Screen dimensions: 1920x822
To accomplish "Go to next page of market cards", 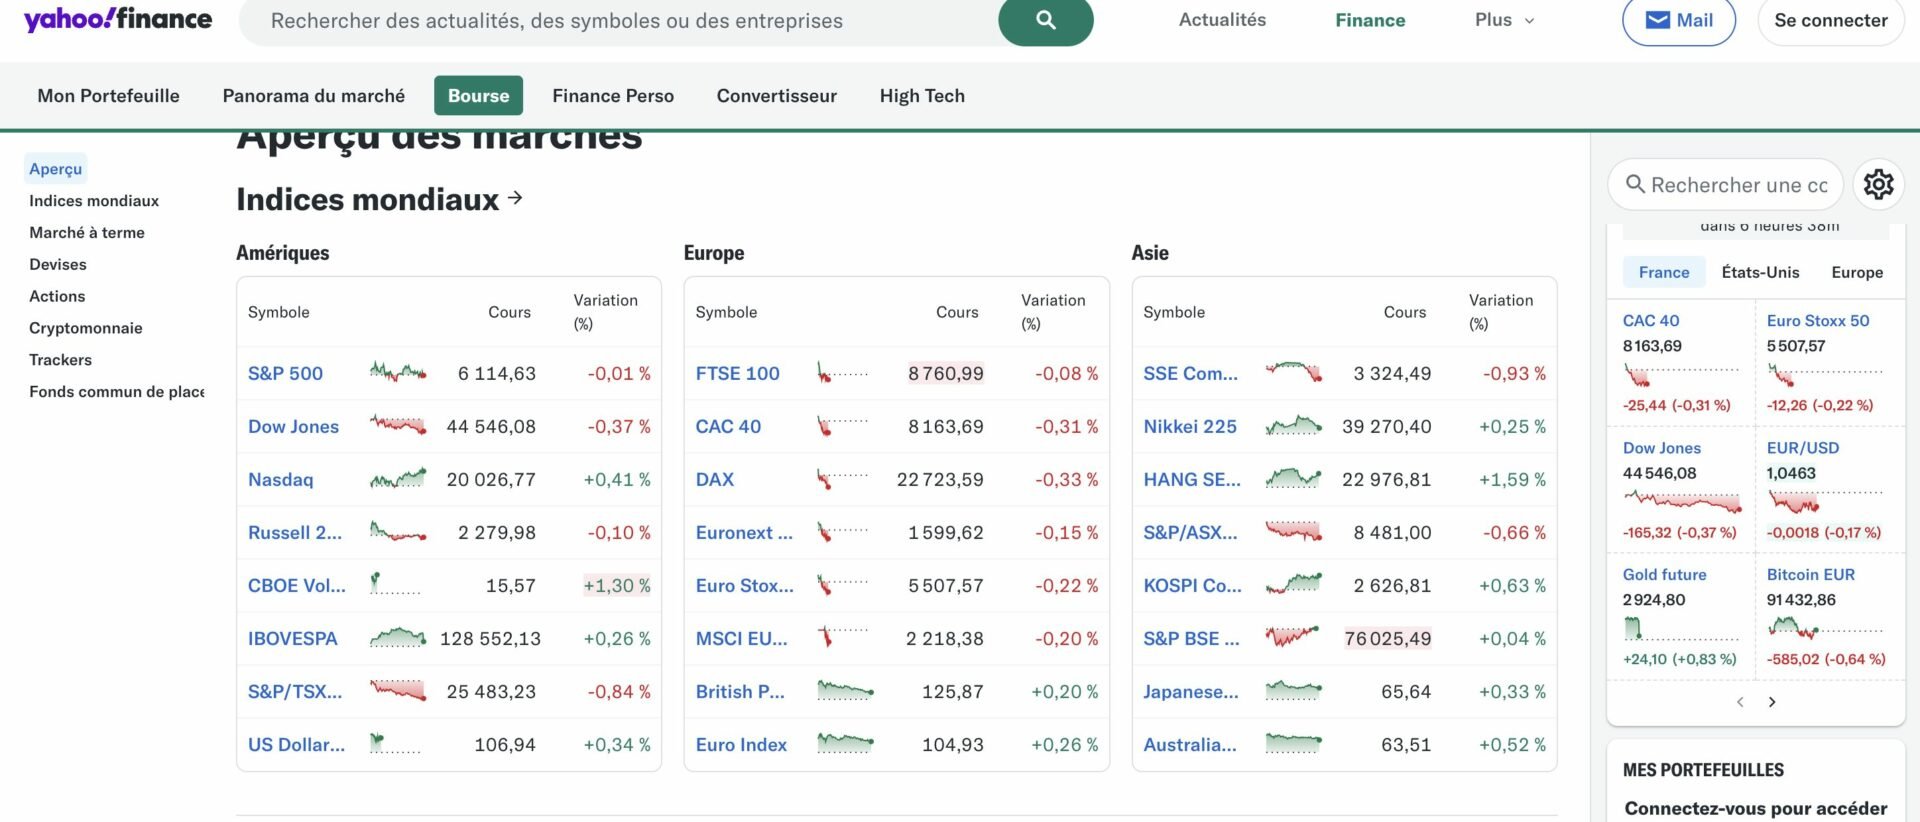I will click(x=1772, y=702).
